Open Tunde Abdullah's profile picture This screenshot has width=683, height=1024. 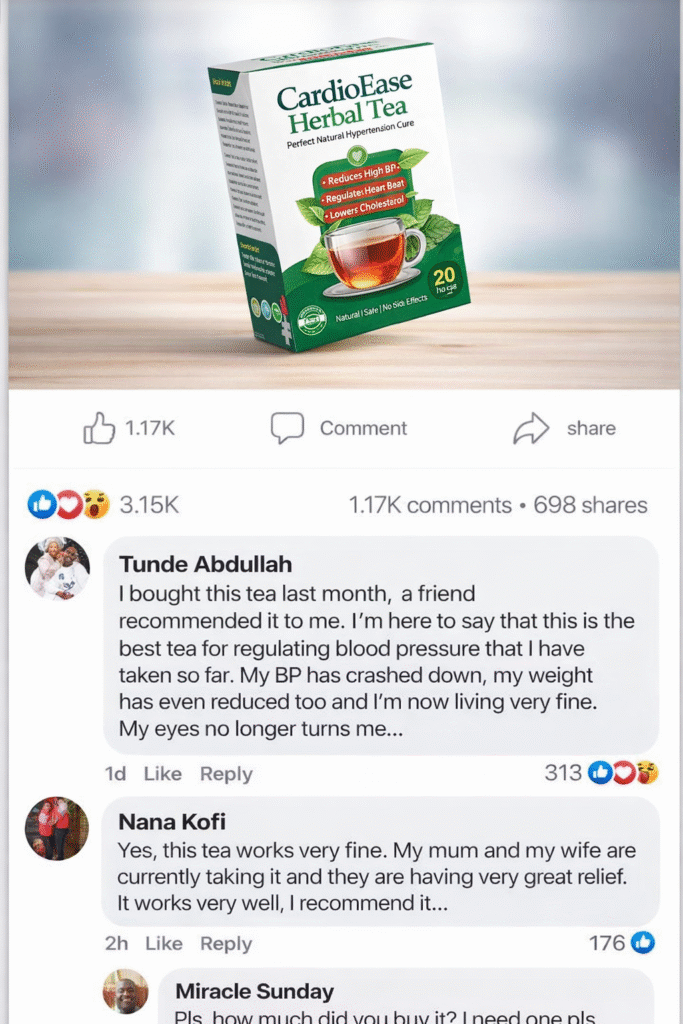click(x=57, y=569)
